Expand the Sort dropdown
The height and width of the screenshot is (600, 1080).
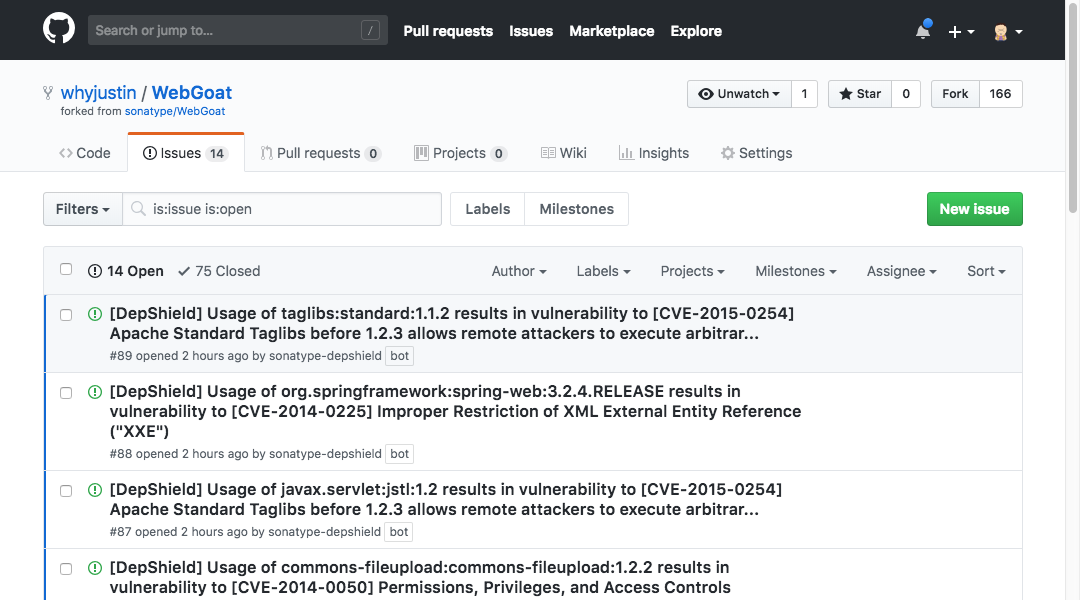[986, 271]
